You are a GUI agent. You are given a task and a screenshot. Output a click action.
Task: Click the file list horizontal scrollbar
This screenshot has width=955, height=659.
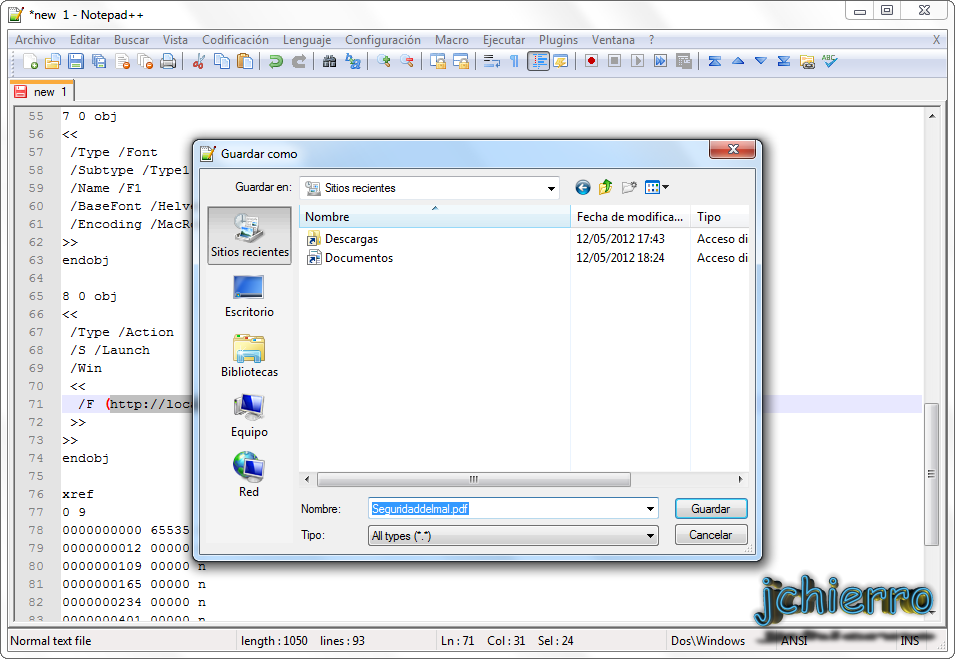coord(474,479)
